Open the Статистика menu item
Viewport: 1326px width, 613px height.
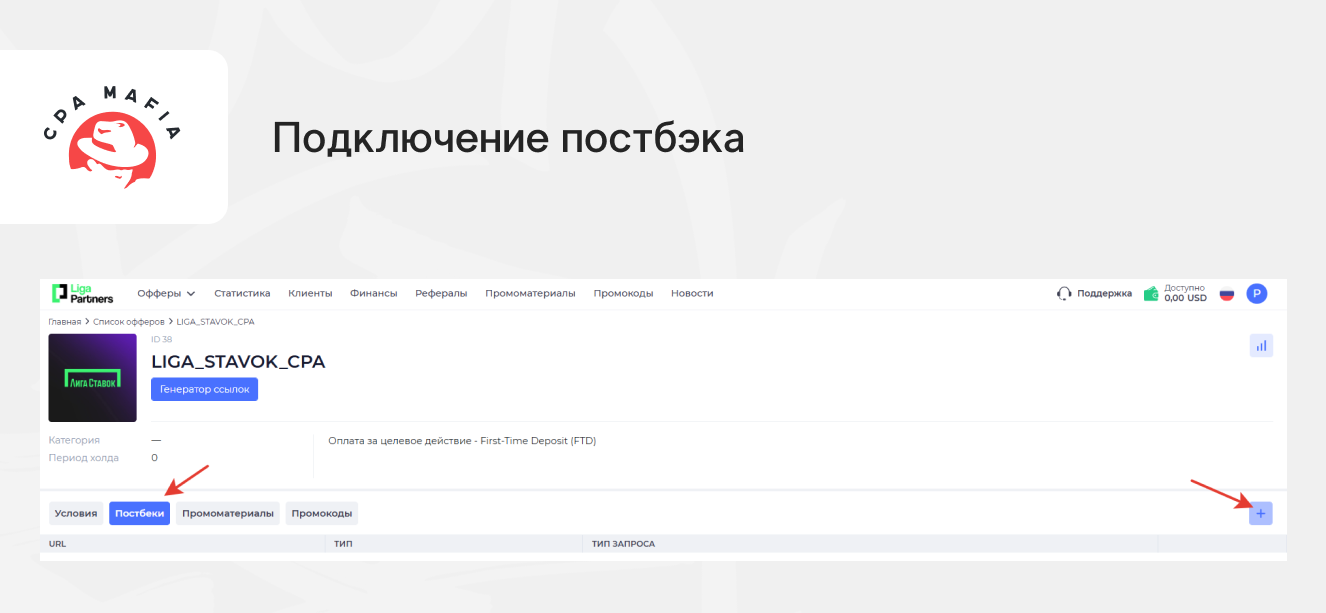242,293
